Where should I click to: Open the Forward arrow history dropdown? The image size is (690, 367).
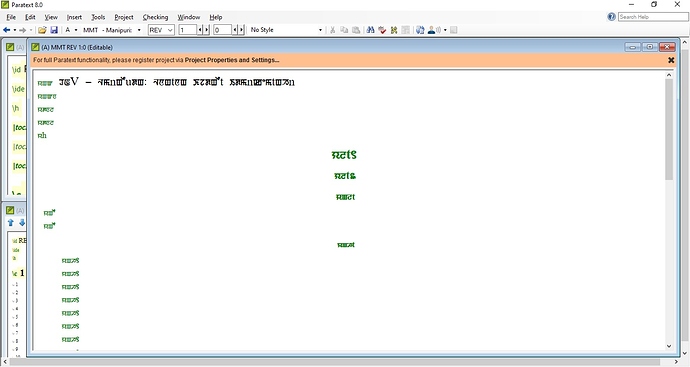point(31,30)
